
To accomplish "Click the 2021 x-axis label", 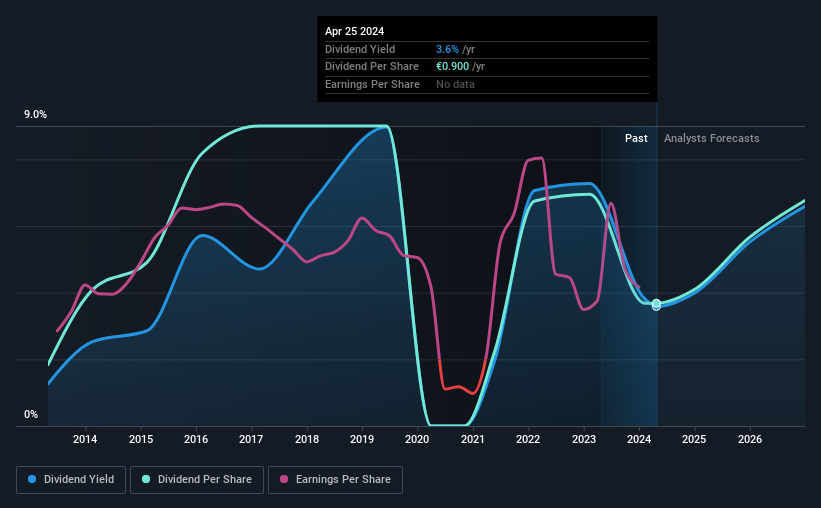I will click(473, 439).
